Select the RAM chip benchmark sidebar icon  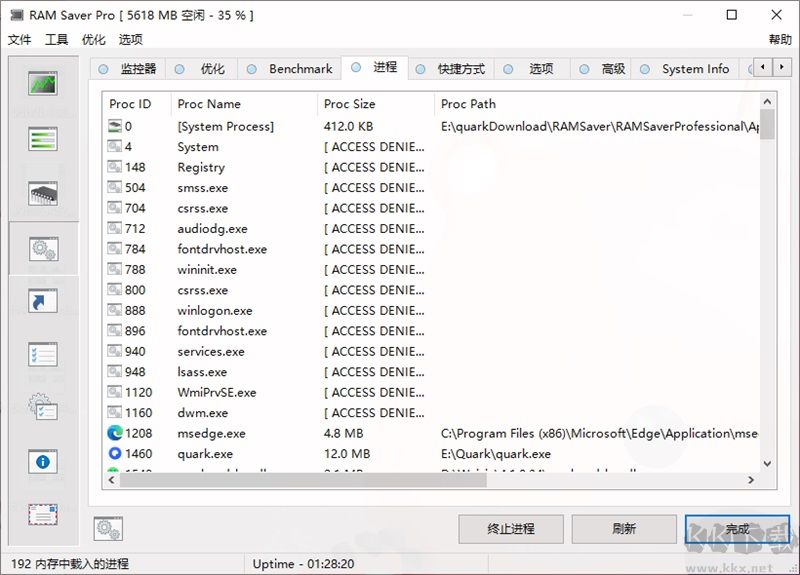(43, 193)
